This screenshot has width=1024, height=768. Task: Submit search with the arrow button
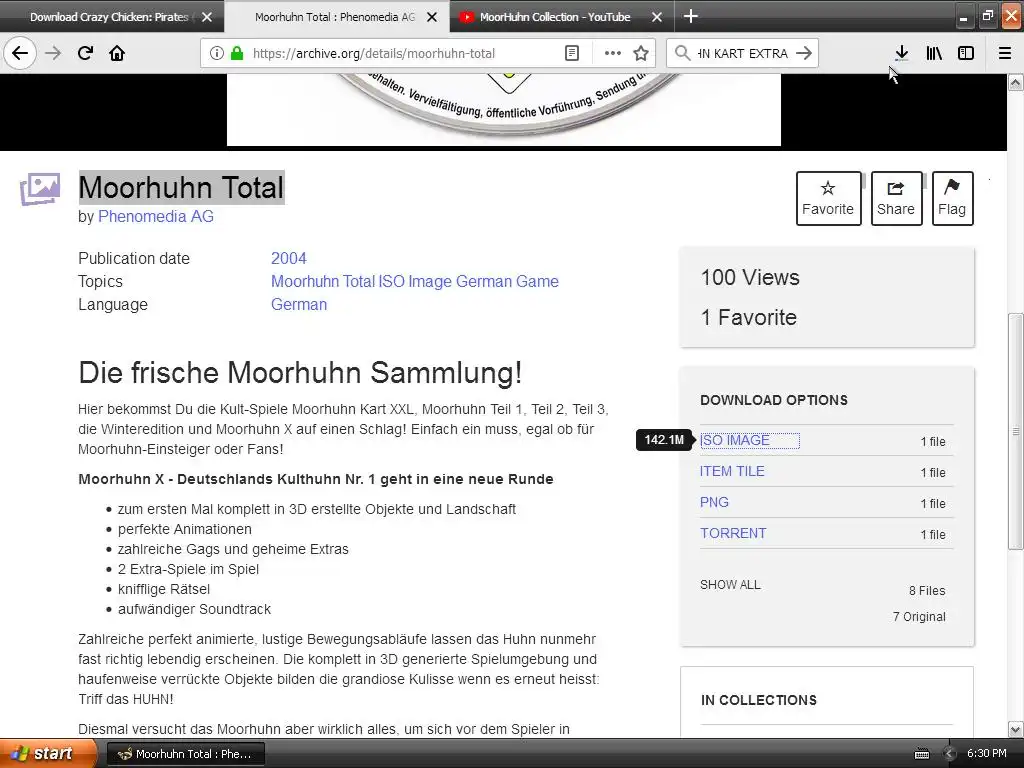[x=805, y=53]
